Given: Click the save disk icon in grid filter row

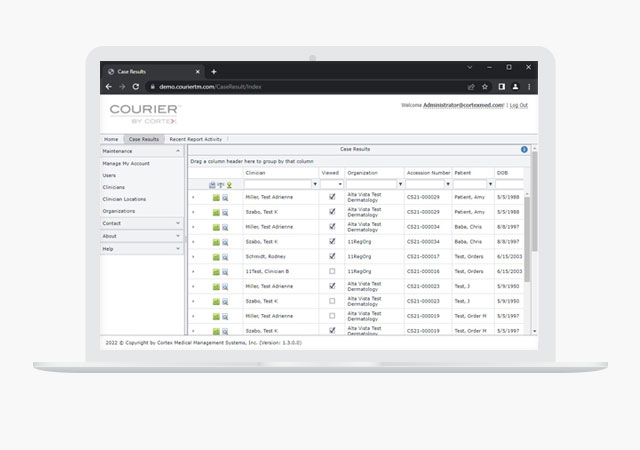Looking at the screenshot, I should click(x=212, y=185).
